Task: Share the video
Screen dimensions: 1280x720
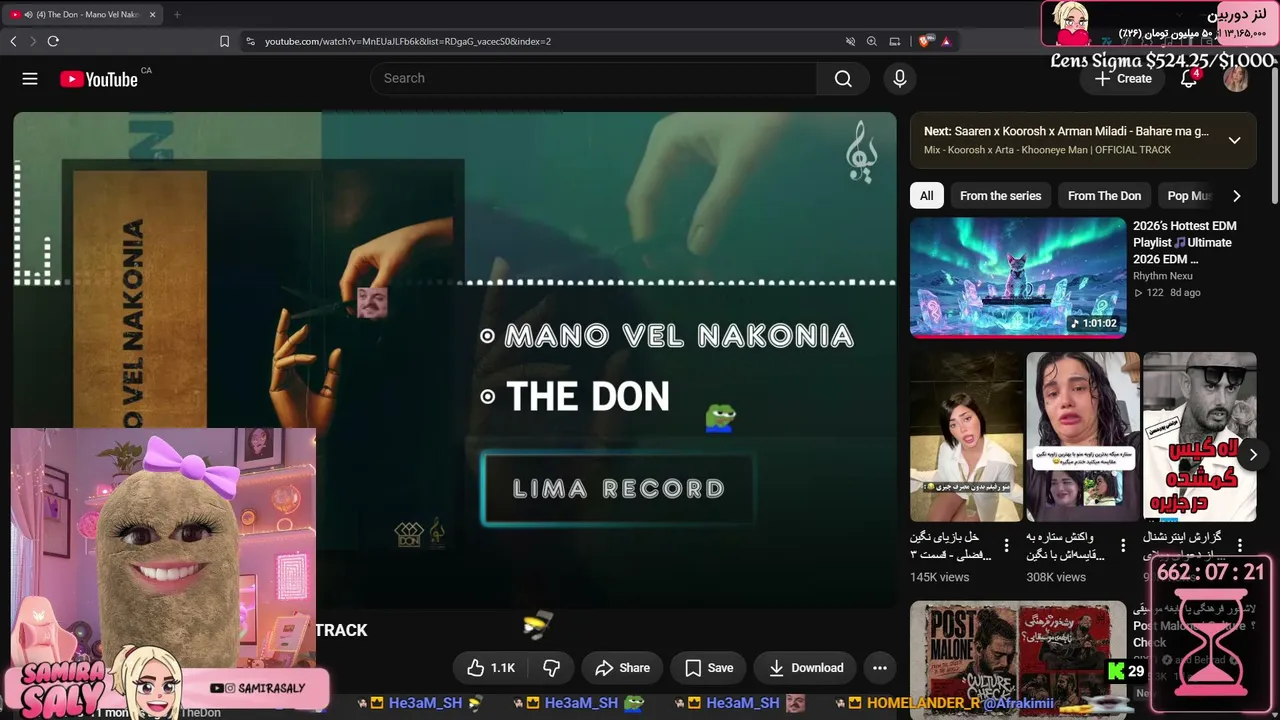Action: (x=622, y=668)
